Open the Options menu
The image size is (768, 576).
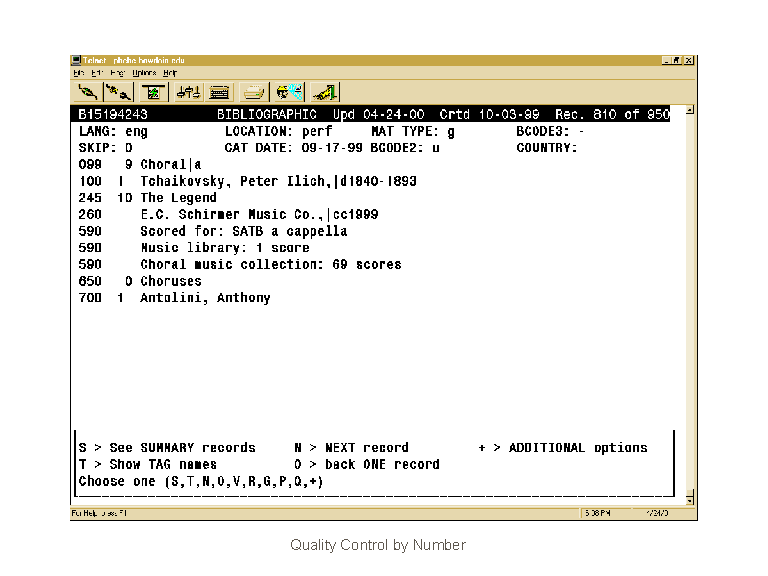(144, 73)
